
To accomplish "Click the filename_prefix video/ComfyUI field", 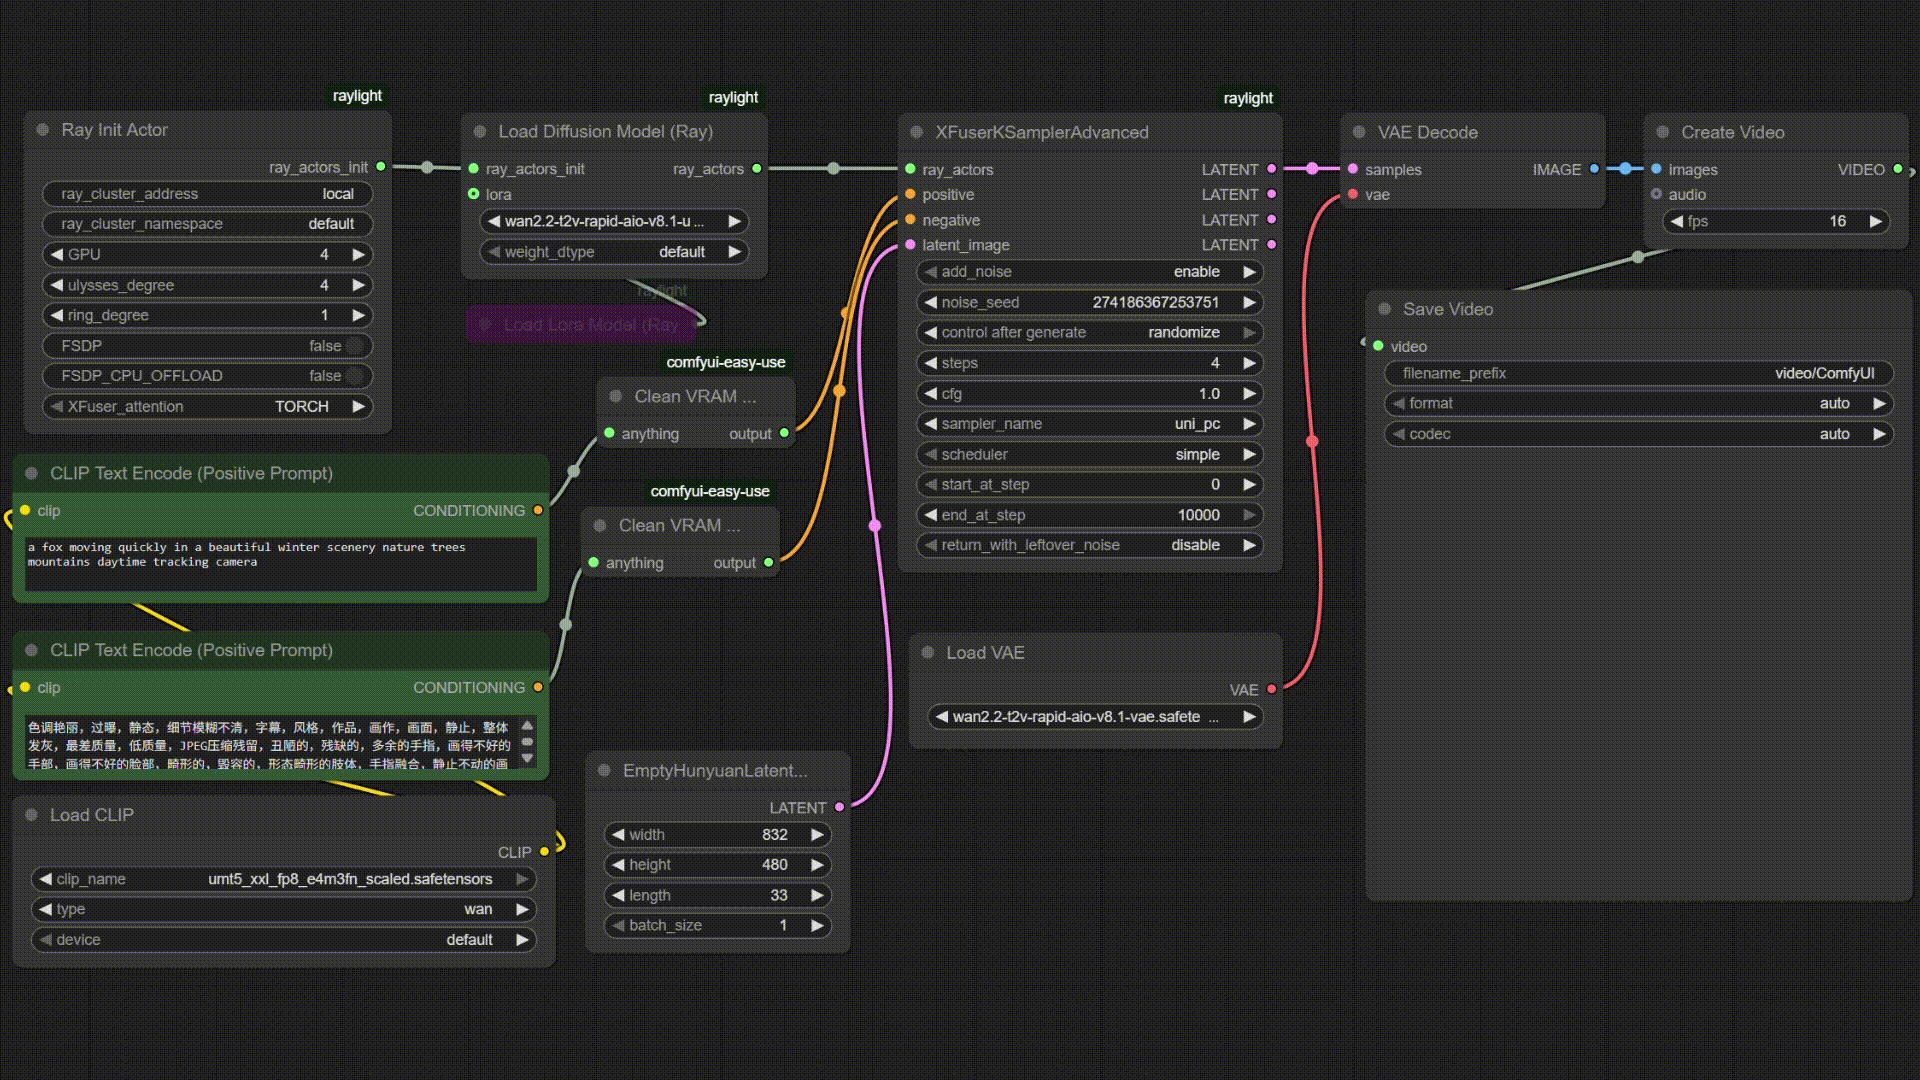I will coord(1638,373).
